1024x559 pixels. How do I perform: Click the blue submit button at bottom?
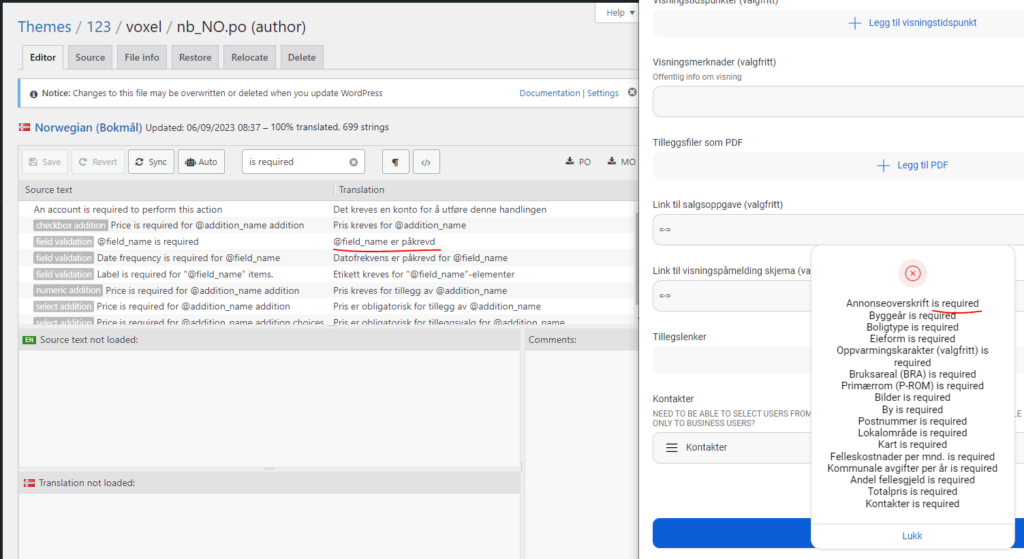731,533
